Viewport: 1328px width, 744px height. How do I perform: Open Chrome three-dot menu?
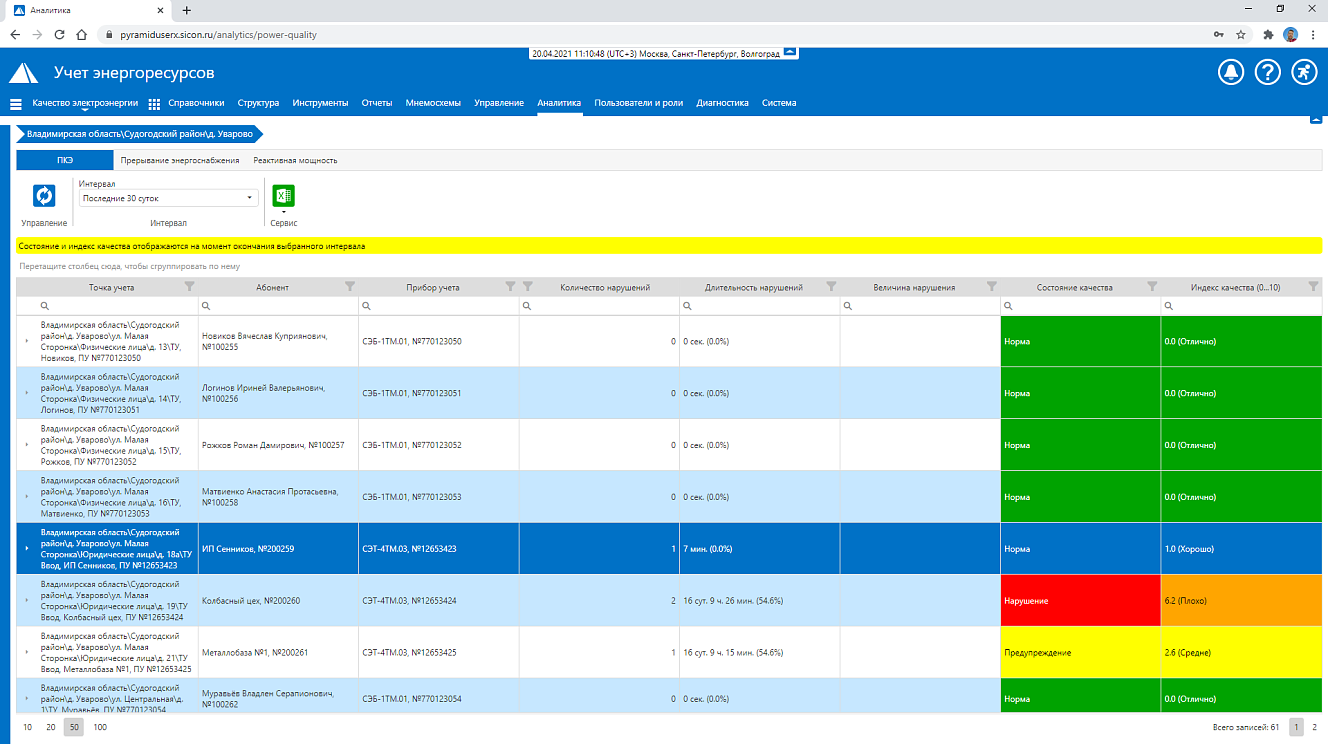click(x=1313, y=34)
